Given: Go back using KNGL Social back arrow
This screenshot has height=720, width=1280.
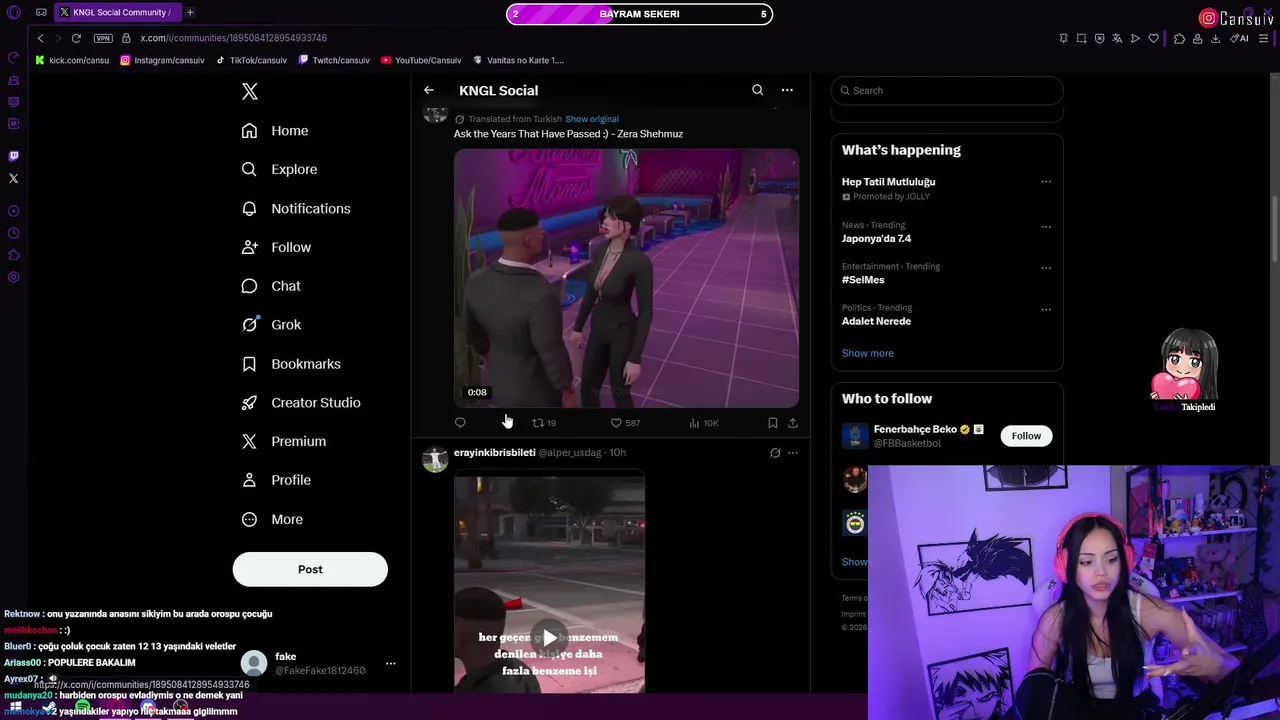Looking at the screenshot, I should click(429, 90).
